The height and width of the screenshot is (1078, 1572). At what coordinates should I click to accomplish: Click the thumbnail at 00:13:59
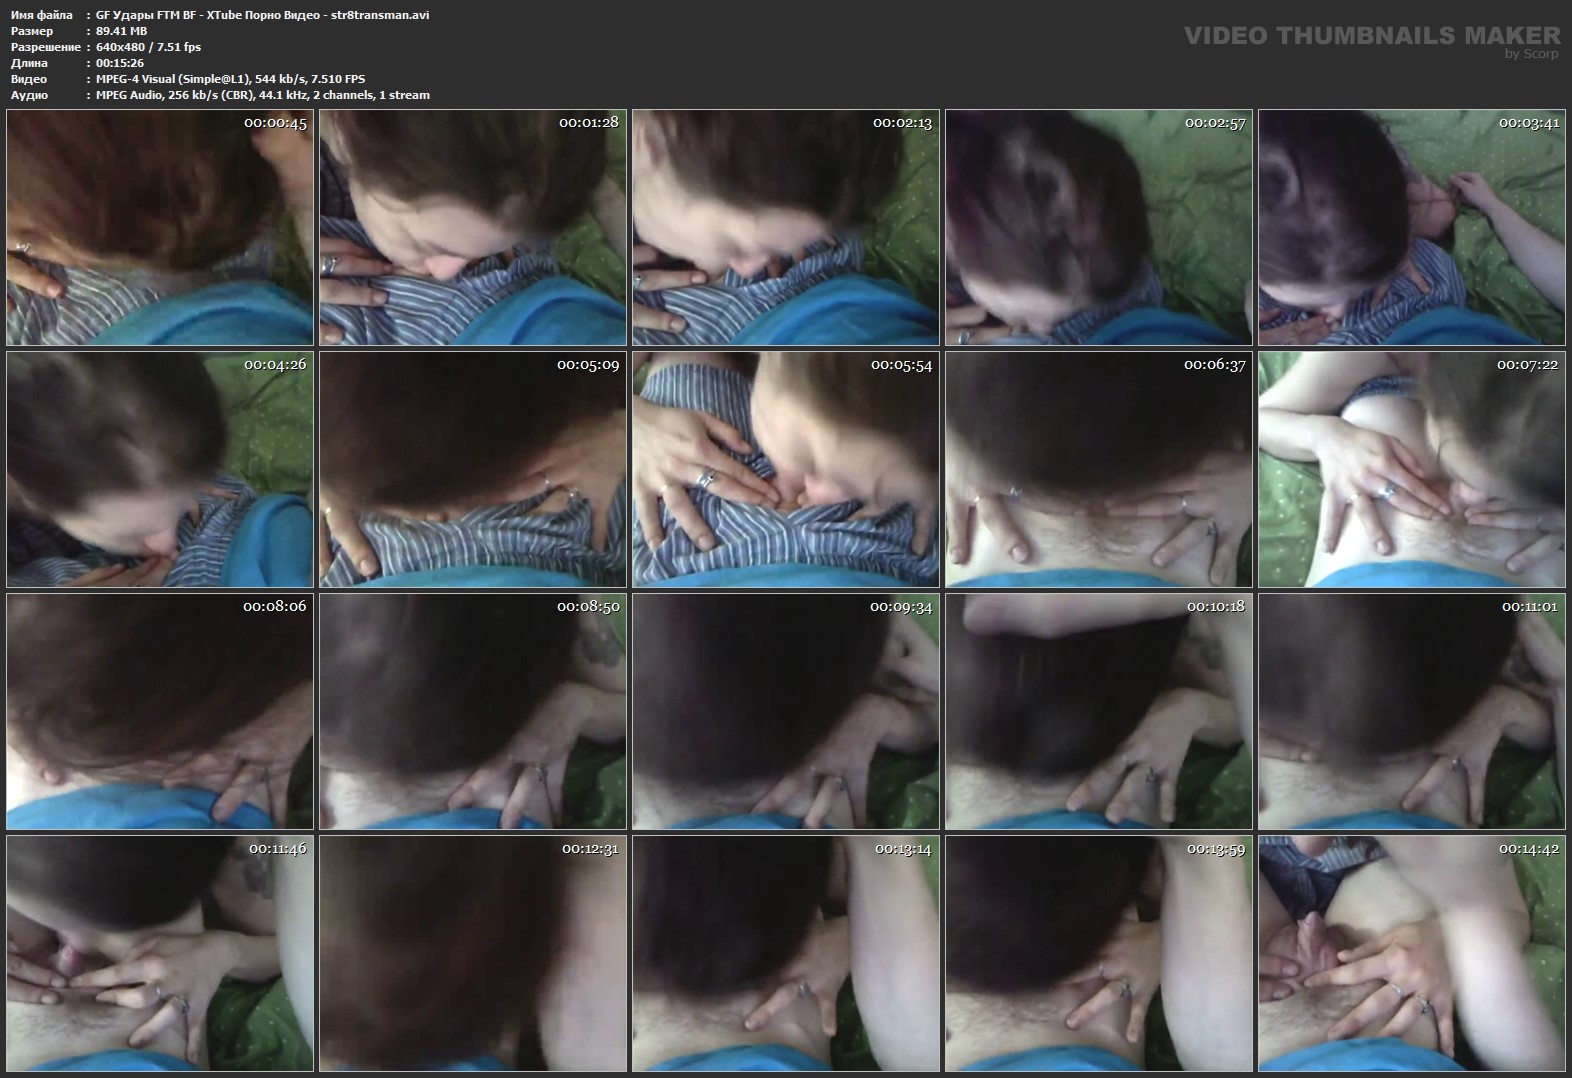pos(1099,954)
